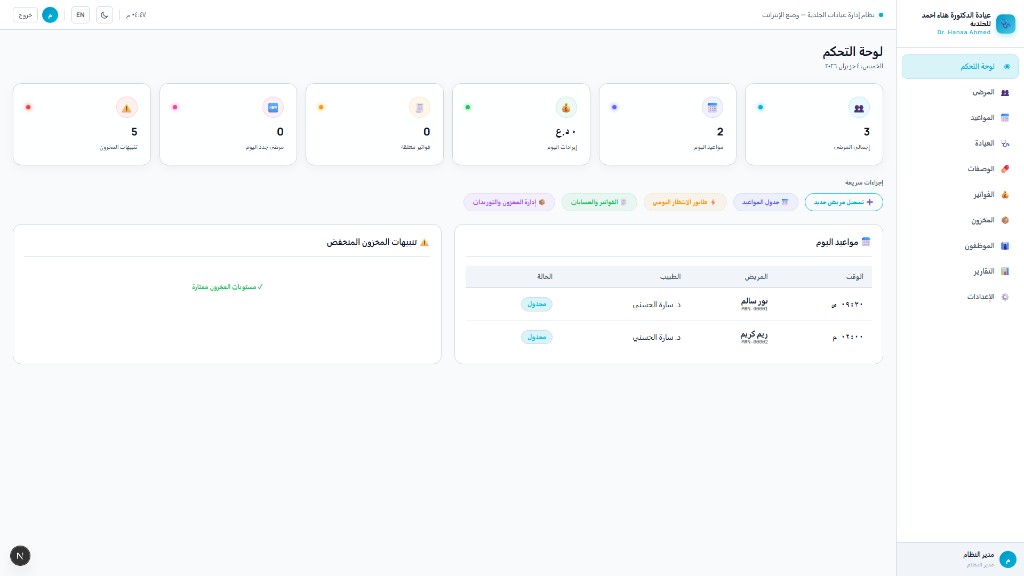Click the الوقت column header
This screenshot has width=1024, height=576.
coord(855,277)
